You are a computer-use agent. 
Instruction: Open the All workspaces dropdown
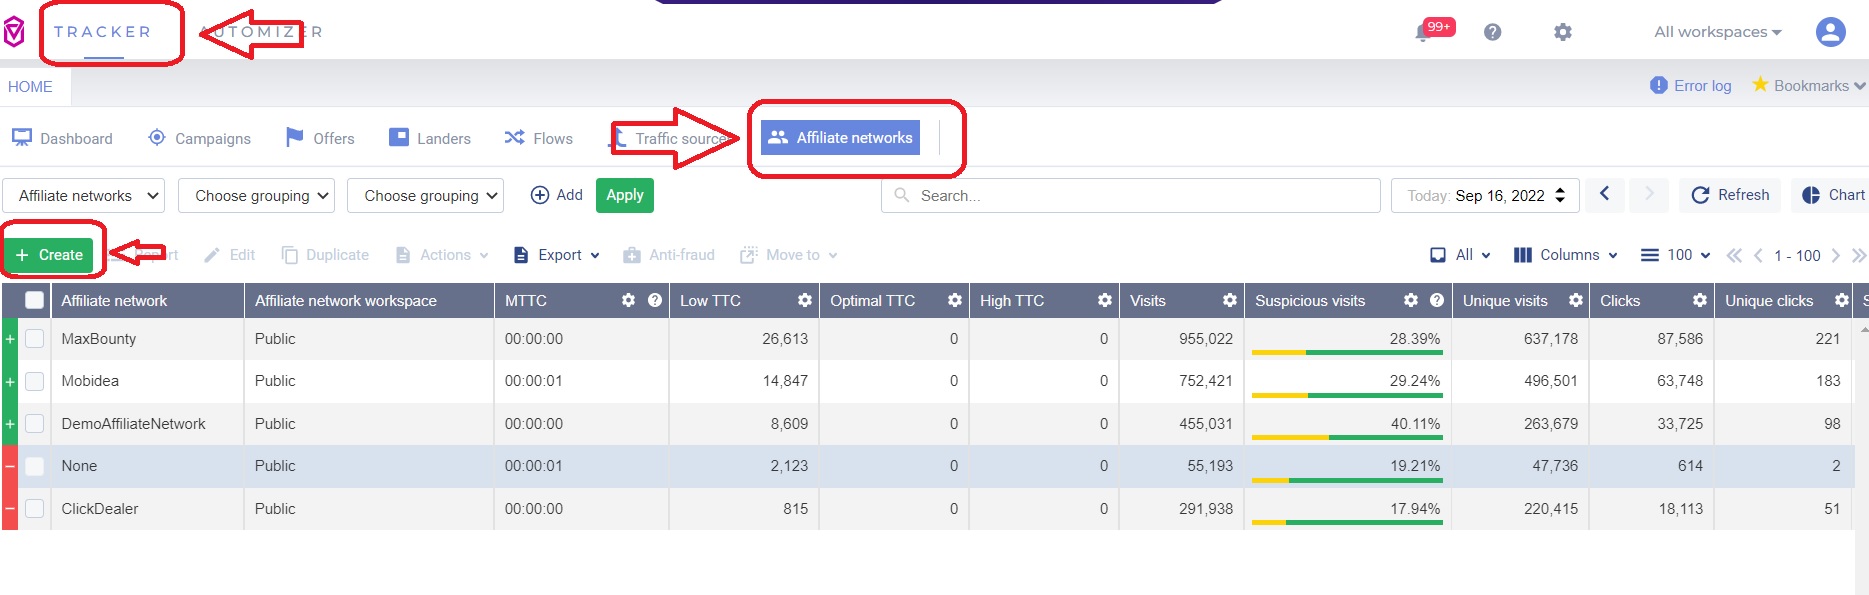pyautogui.click(x=1718, y=32)
